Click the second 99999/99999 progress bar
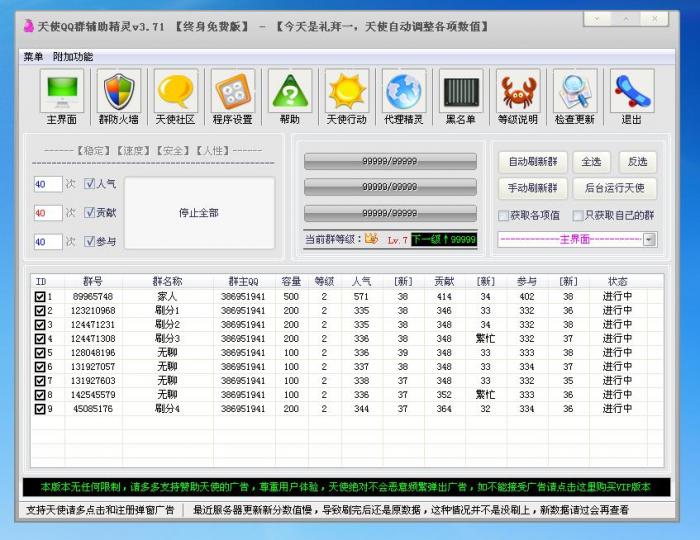This screenshot has width=700, height=540. click(390, 187)
